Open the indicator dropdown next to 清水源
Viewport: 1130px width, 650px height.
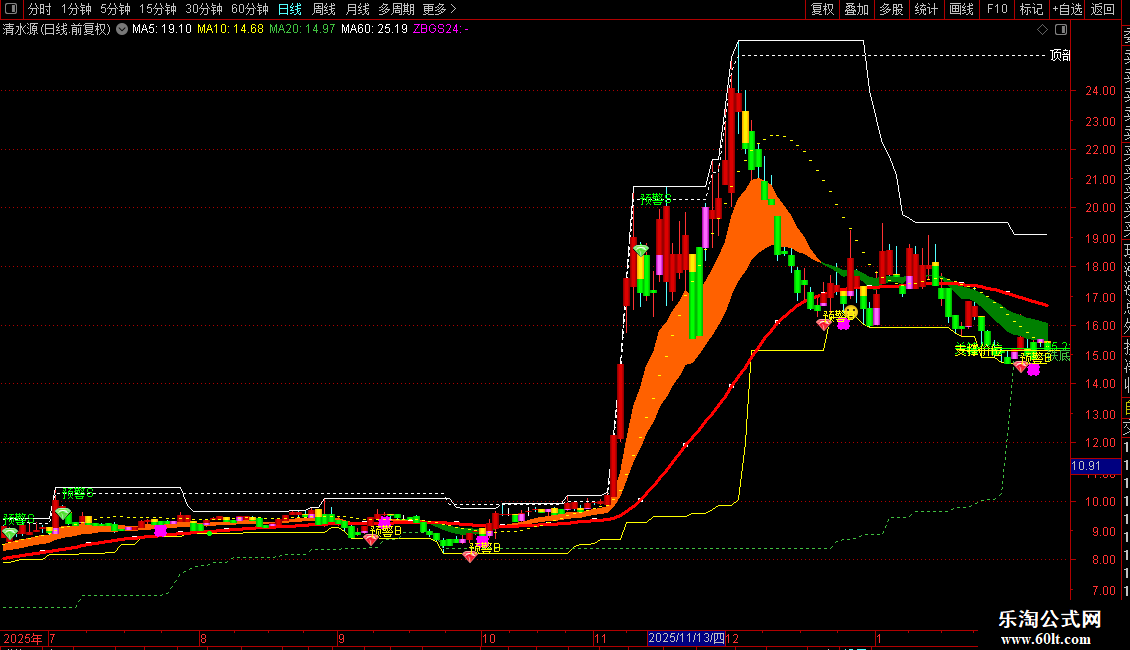(122, 29)
